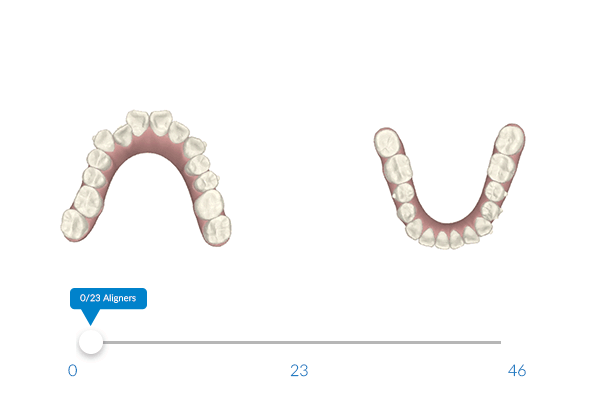This screenshot has height=400, width=600.
Task: Click the white round slider handle
Action: pos(91,342)
